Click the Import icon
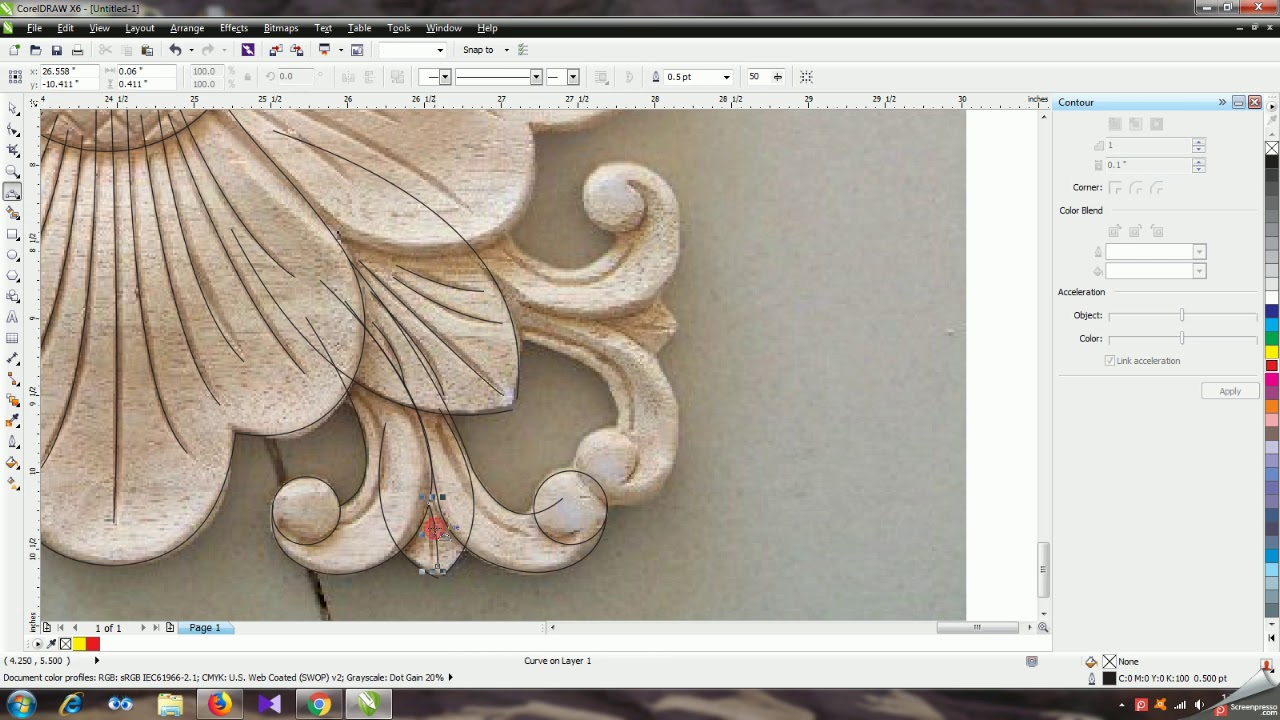Viewport: 1280px width, 720px height. pos(276,50)
